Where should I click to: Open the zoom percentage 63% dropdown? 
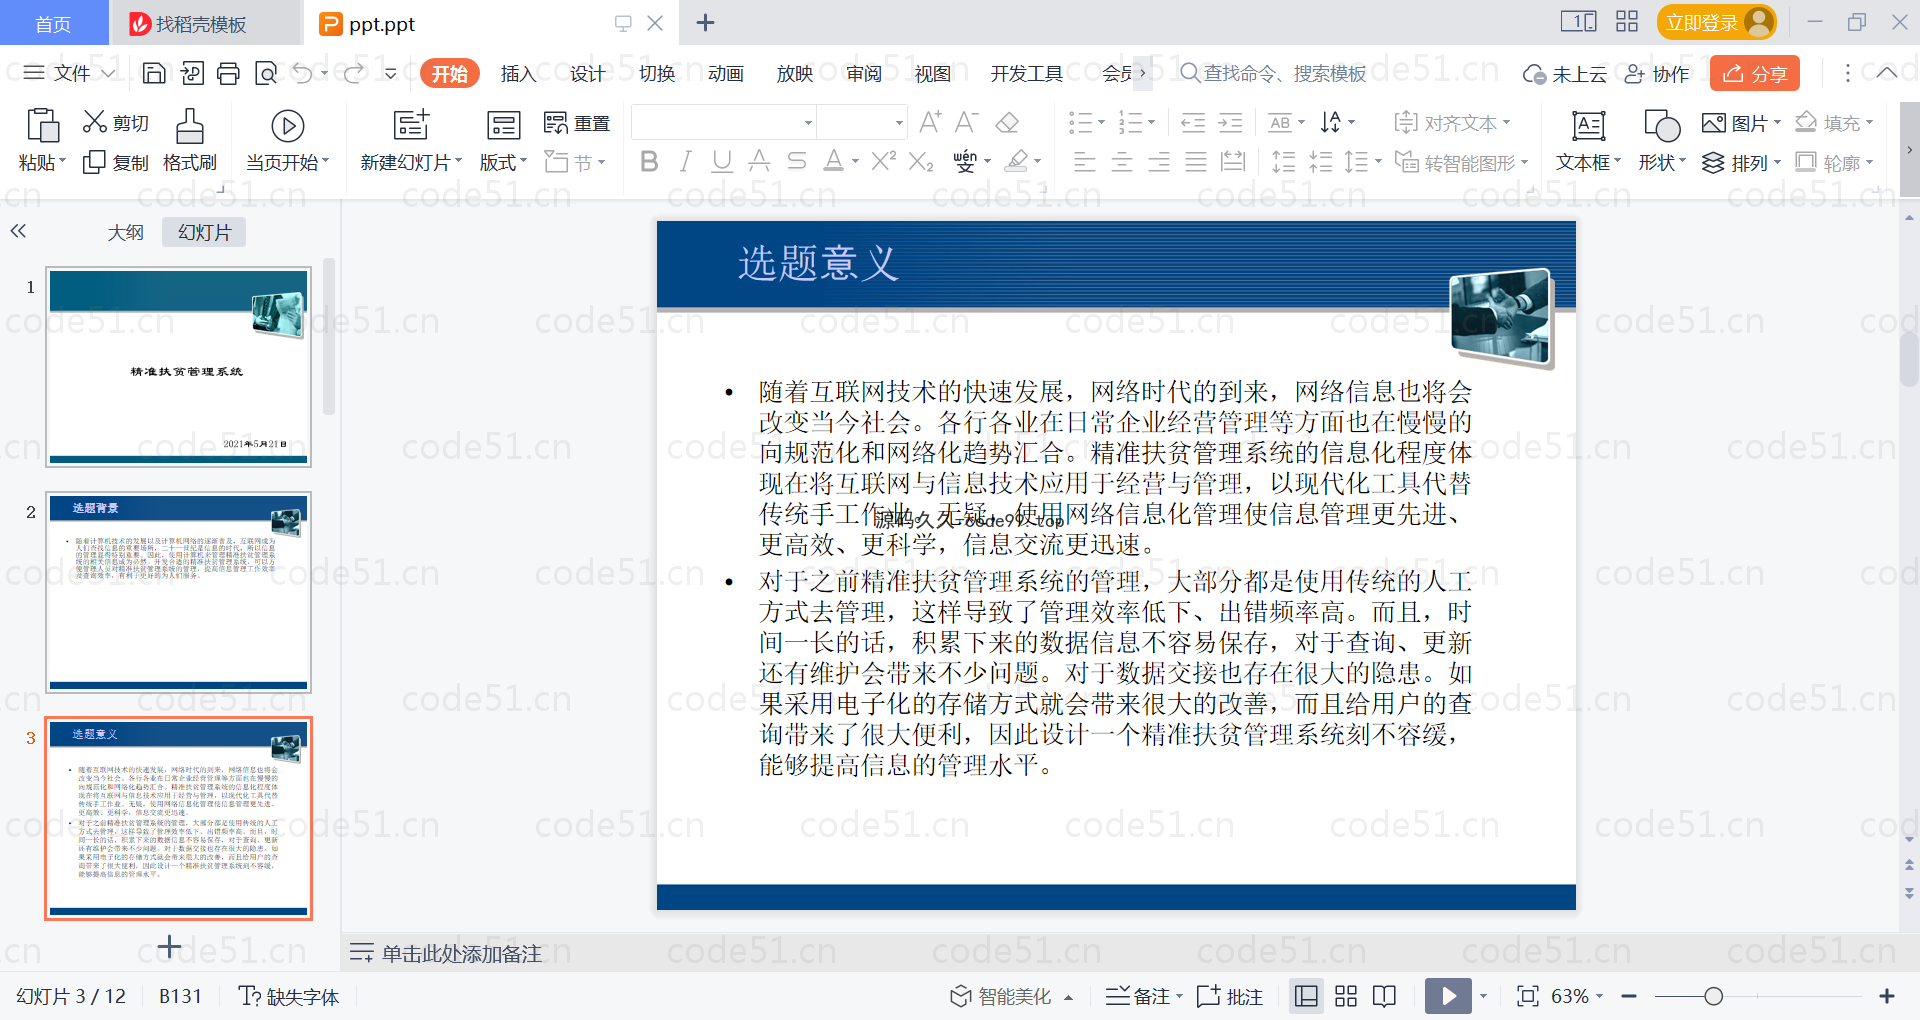coord(1577,996)
